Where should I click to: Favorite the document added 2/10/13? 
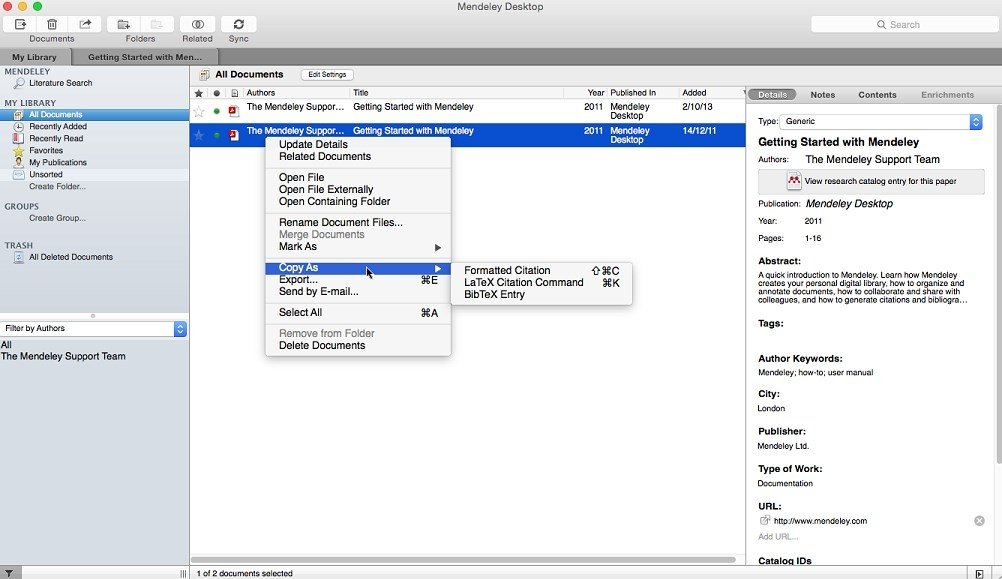click(x=199, y=112)
